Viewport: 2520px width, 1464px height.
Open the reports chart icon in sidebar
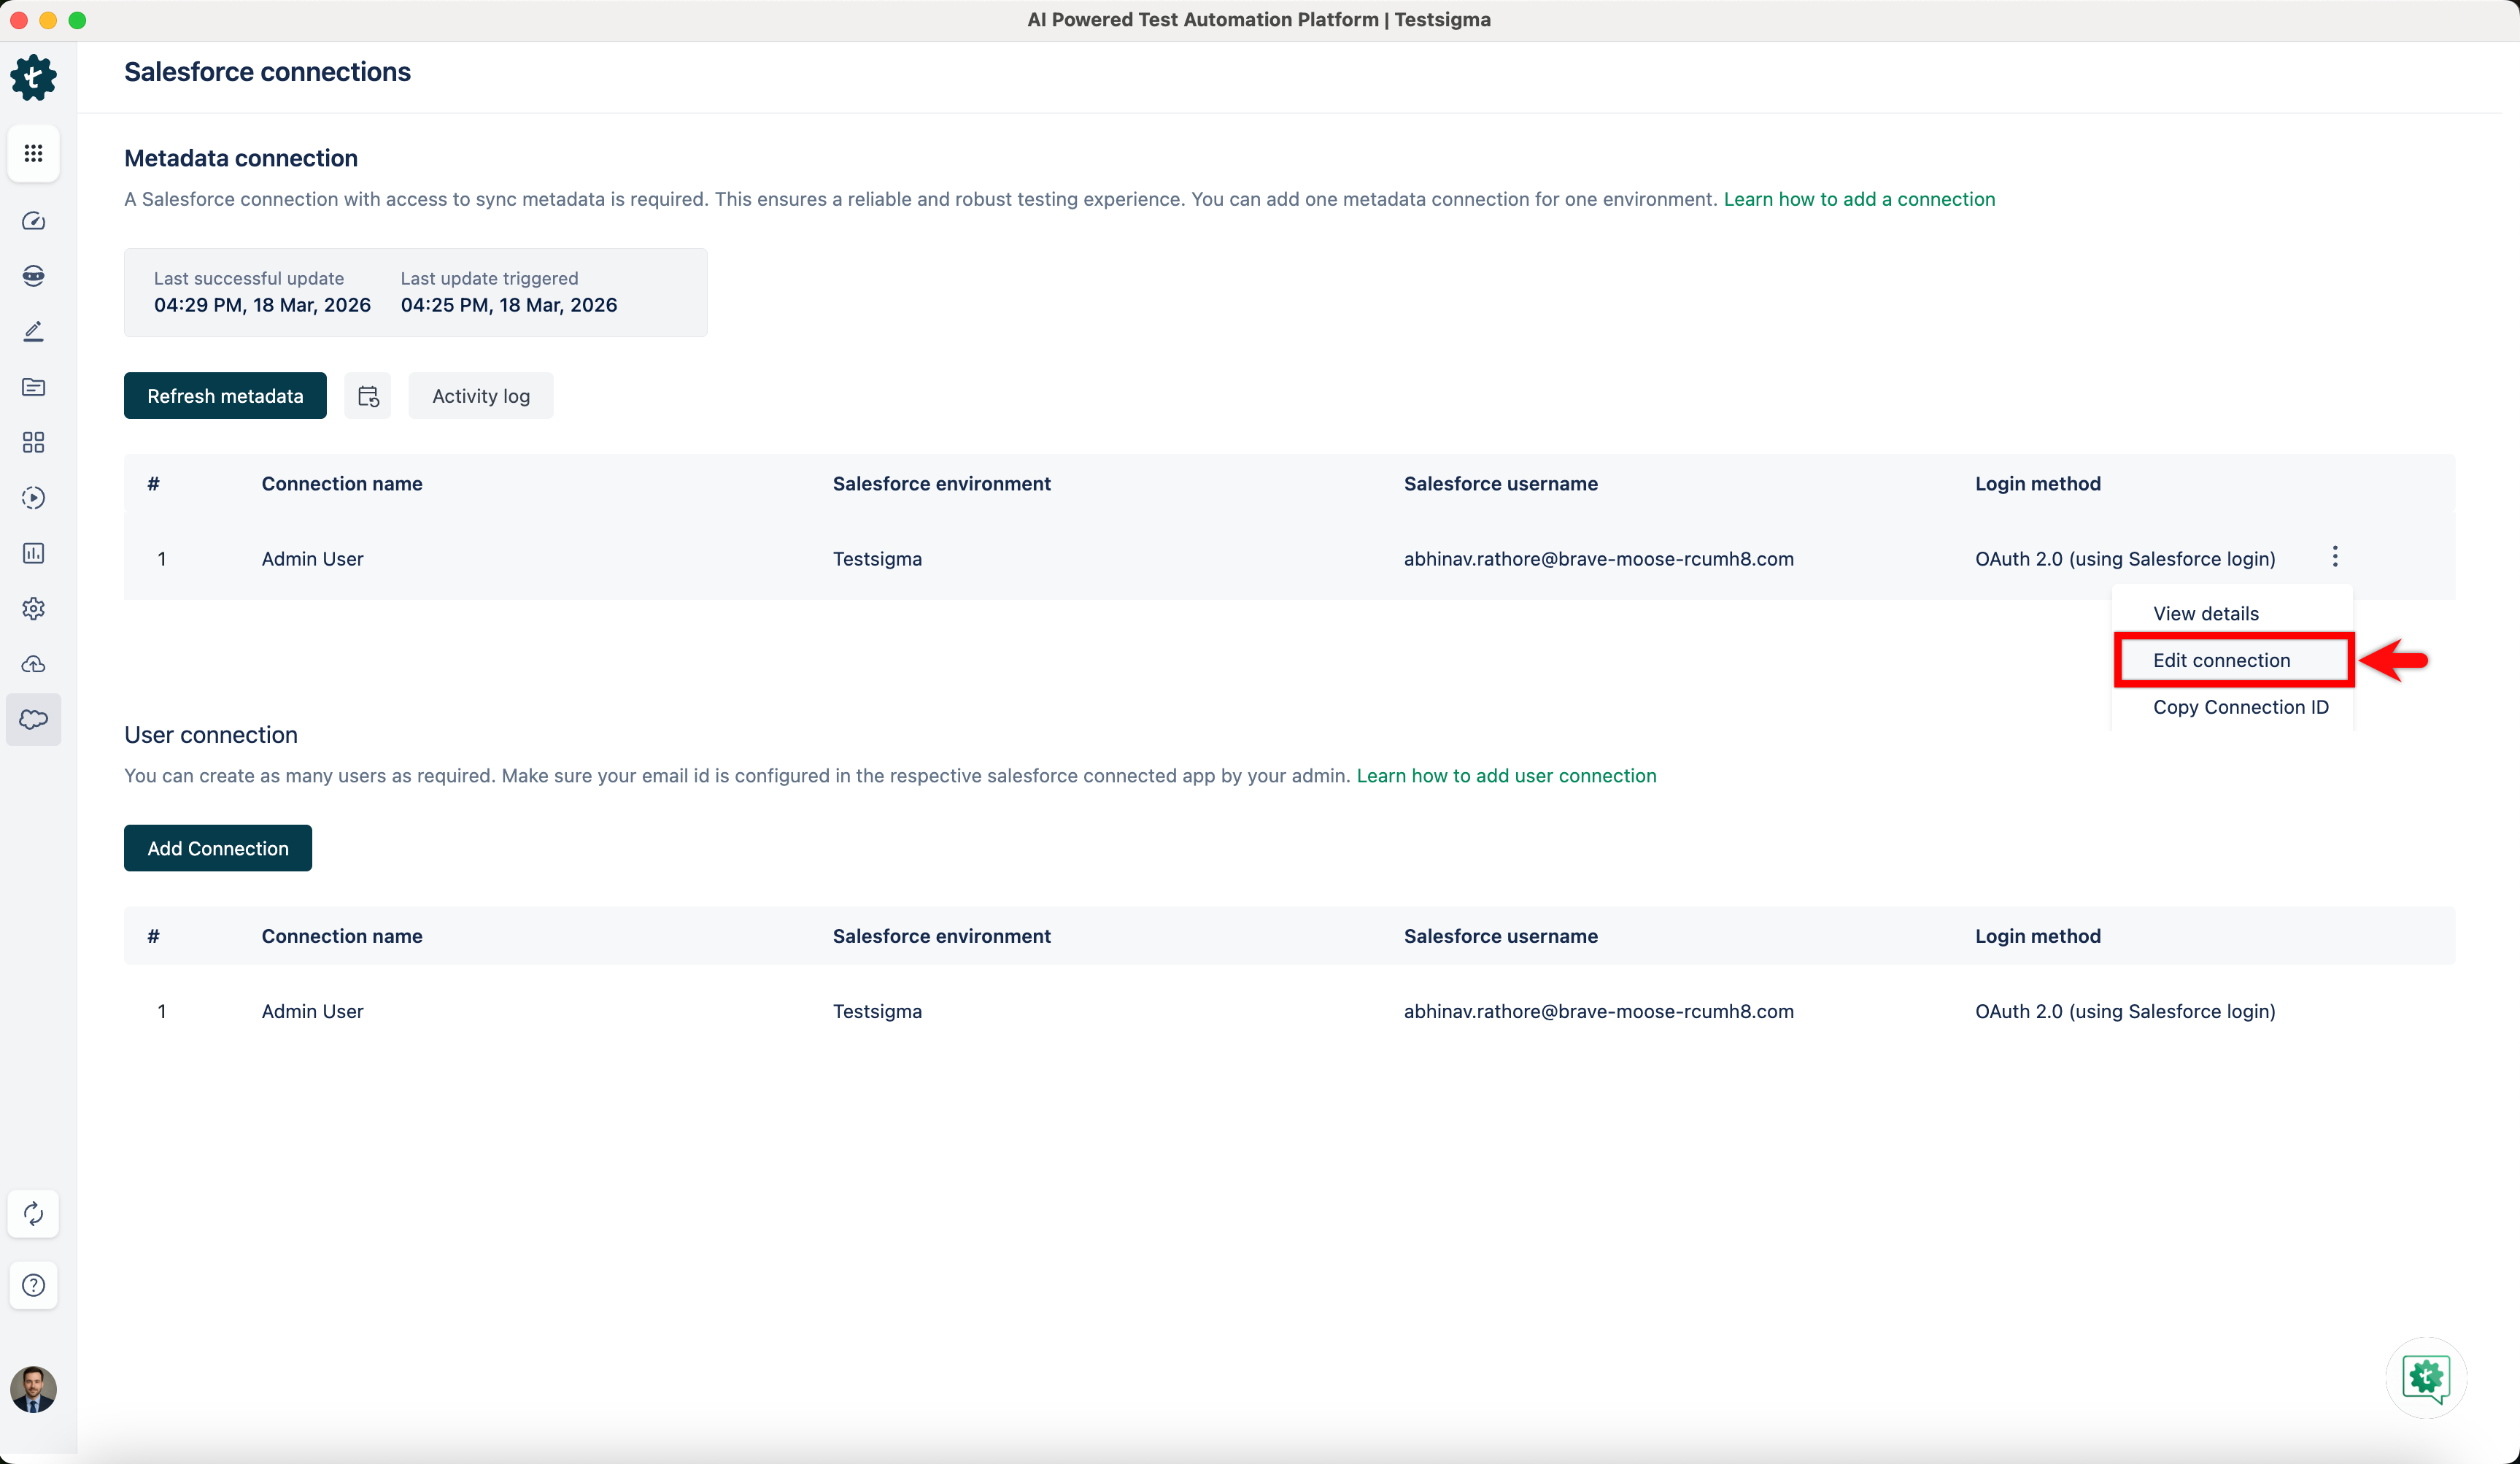point(33,553)
